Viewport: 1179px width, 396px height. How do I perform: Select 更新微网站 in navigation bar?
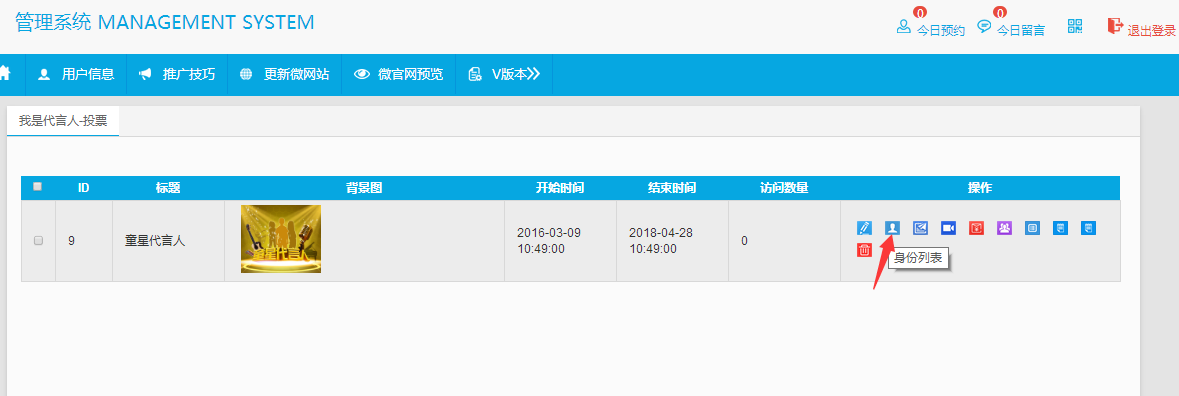click(x=285, y=74)
